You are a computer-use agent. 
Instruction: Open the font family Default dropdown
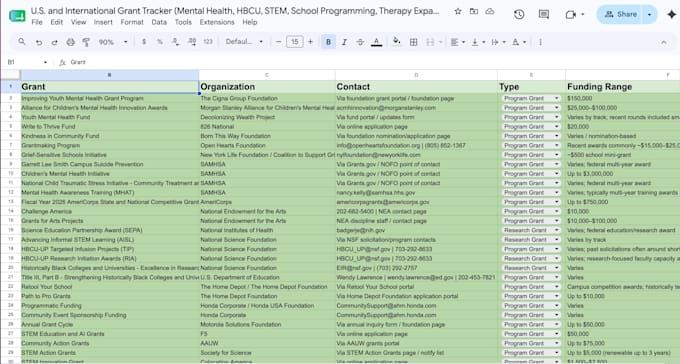[x=244, y=42]
